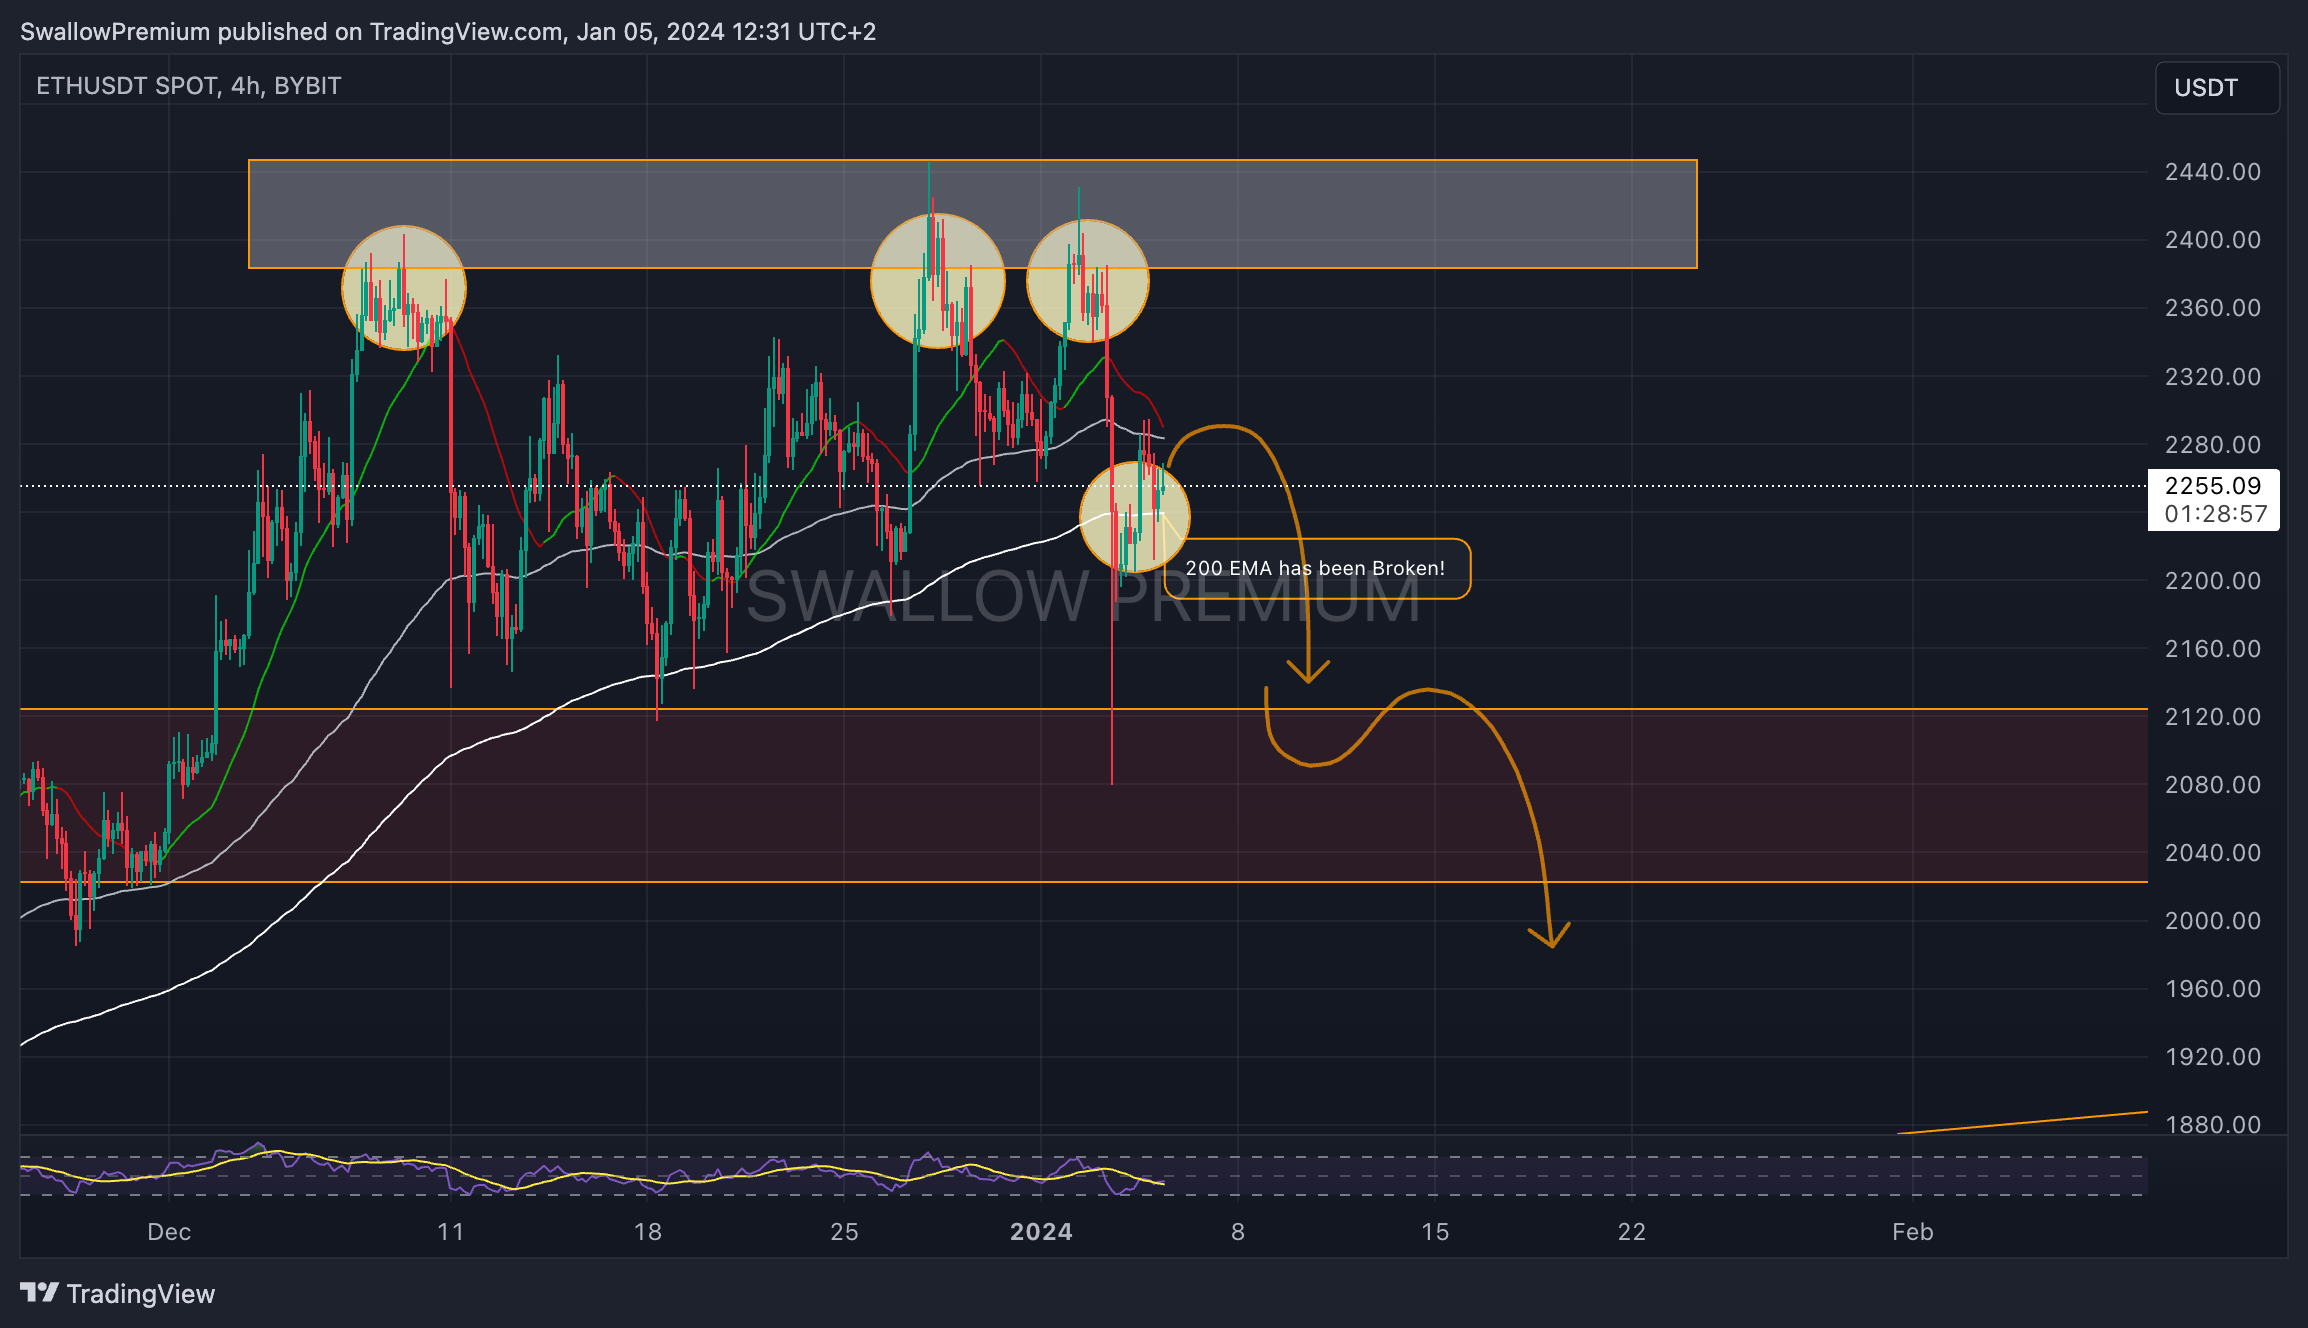The image size is (2308, 1328).
Task: Click the 2440.00 price axis label
Action: (x=2213, y=172)
